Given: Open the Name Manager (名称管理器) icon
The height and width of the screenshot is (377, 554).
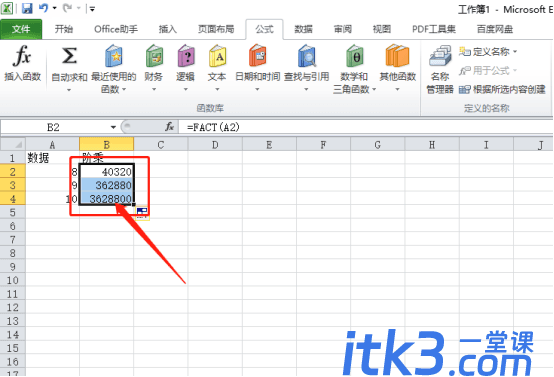Looking at the screenshot, I should pyautogui.click(x=440, y=56).
